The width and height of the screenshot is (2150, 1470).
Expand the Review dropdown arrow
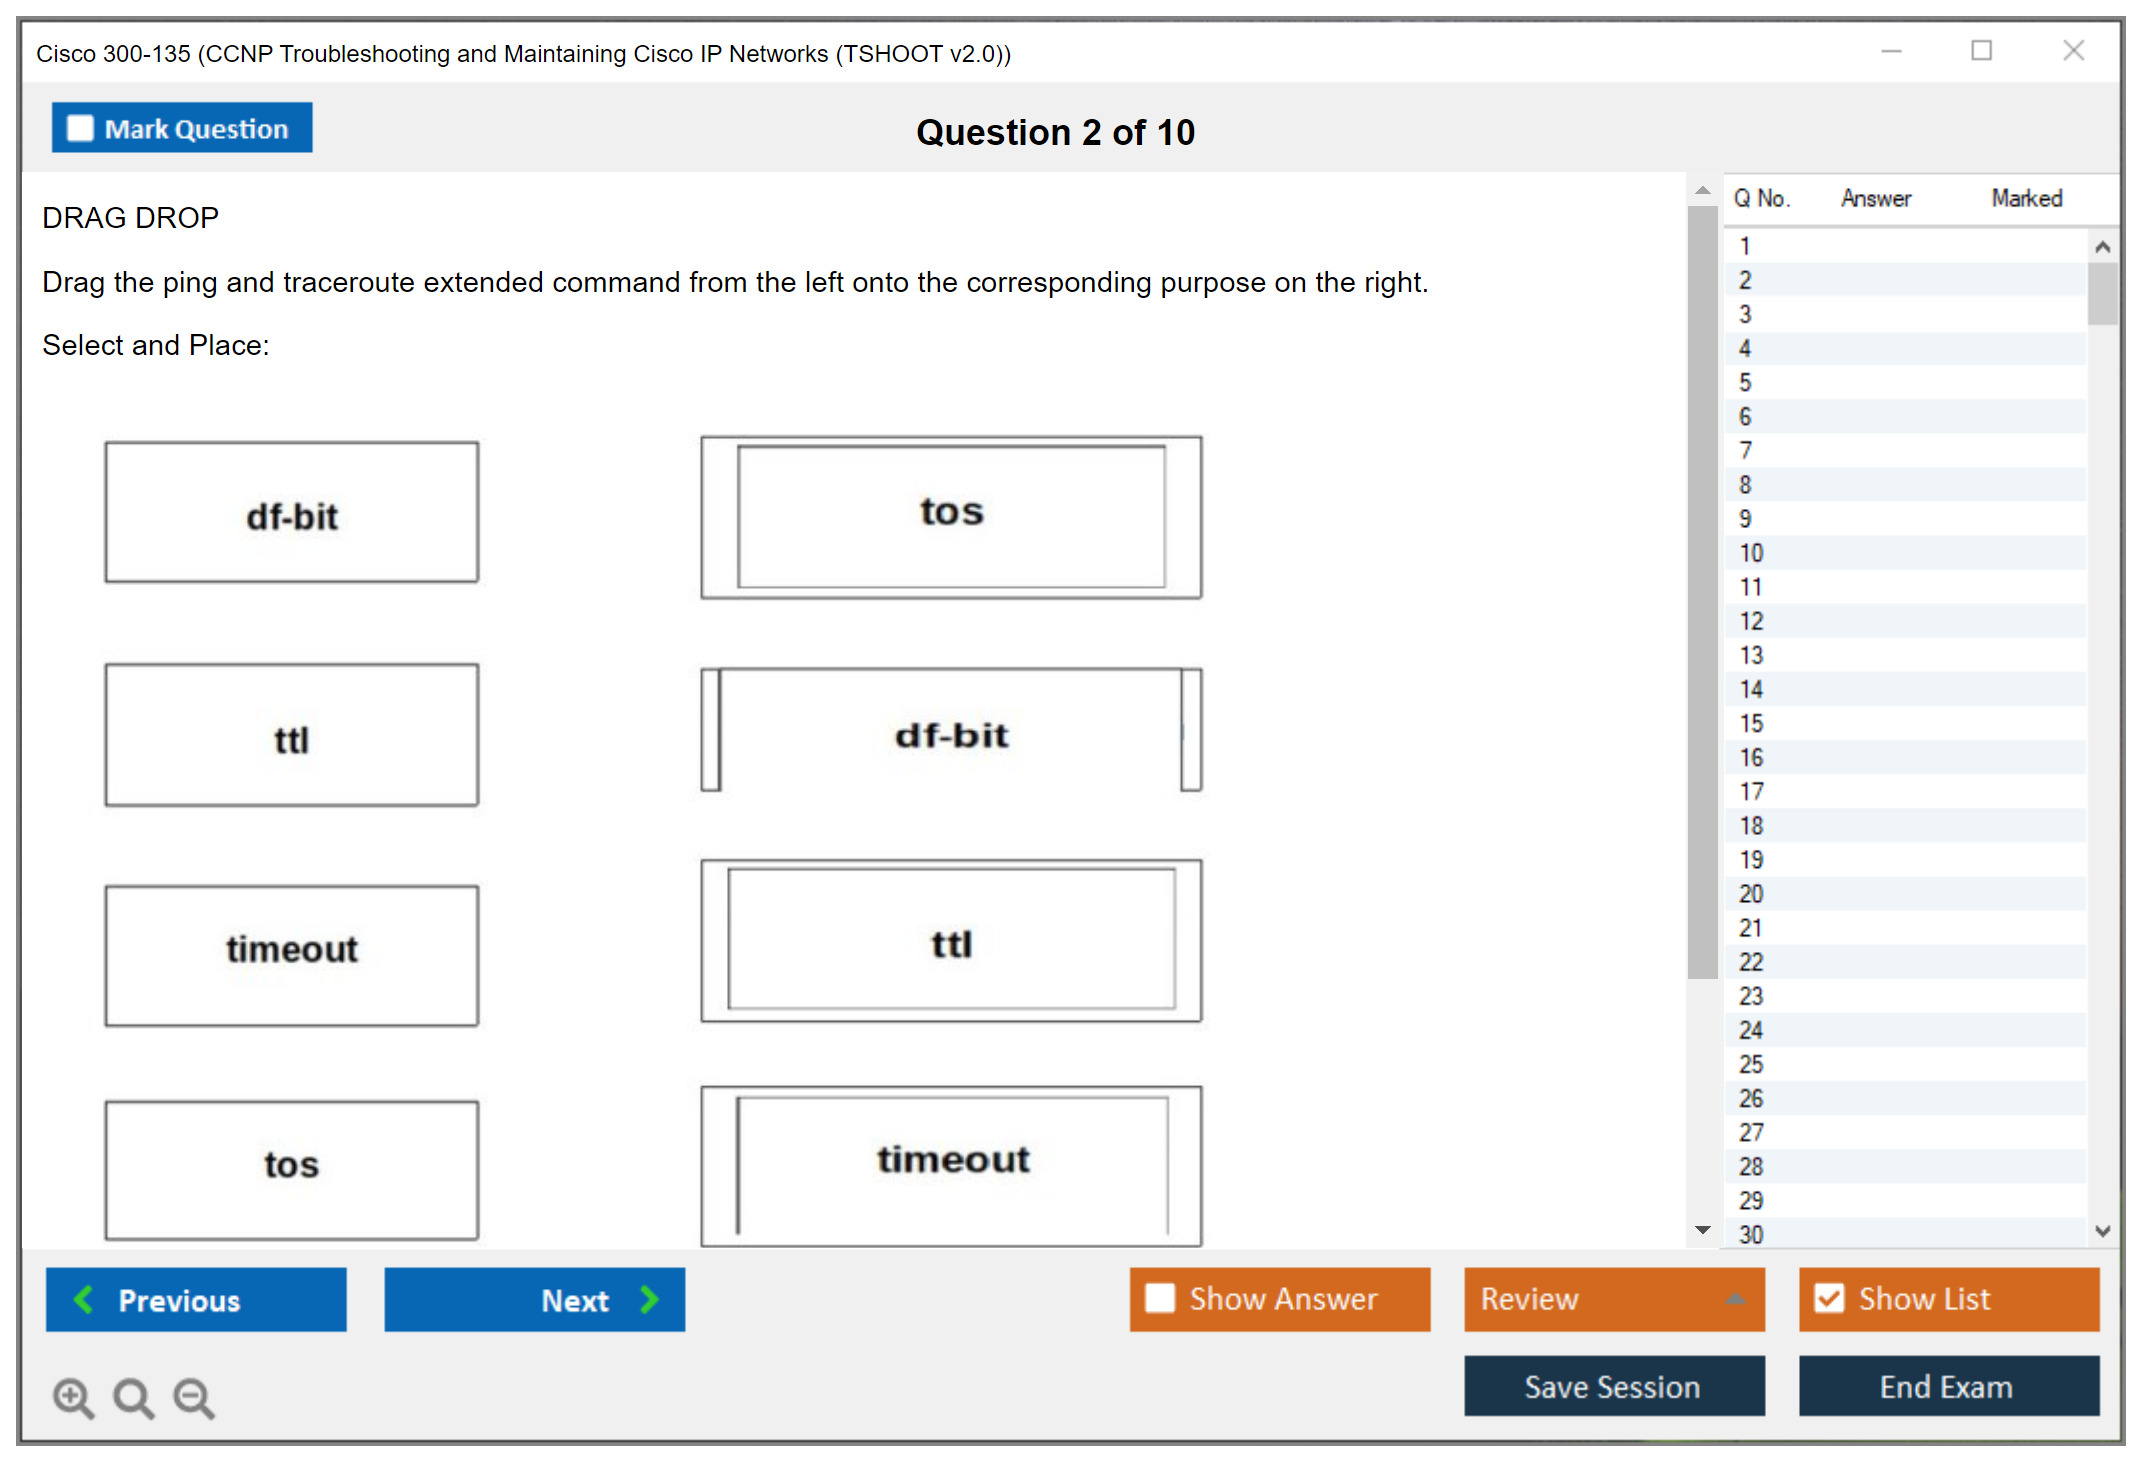pos(1735,1299)
